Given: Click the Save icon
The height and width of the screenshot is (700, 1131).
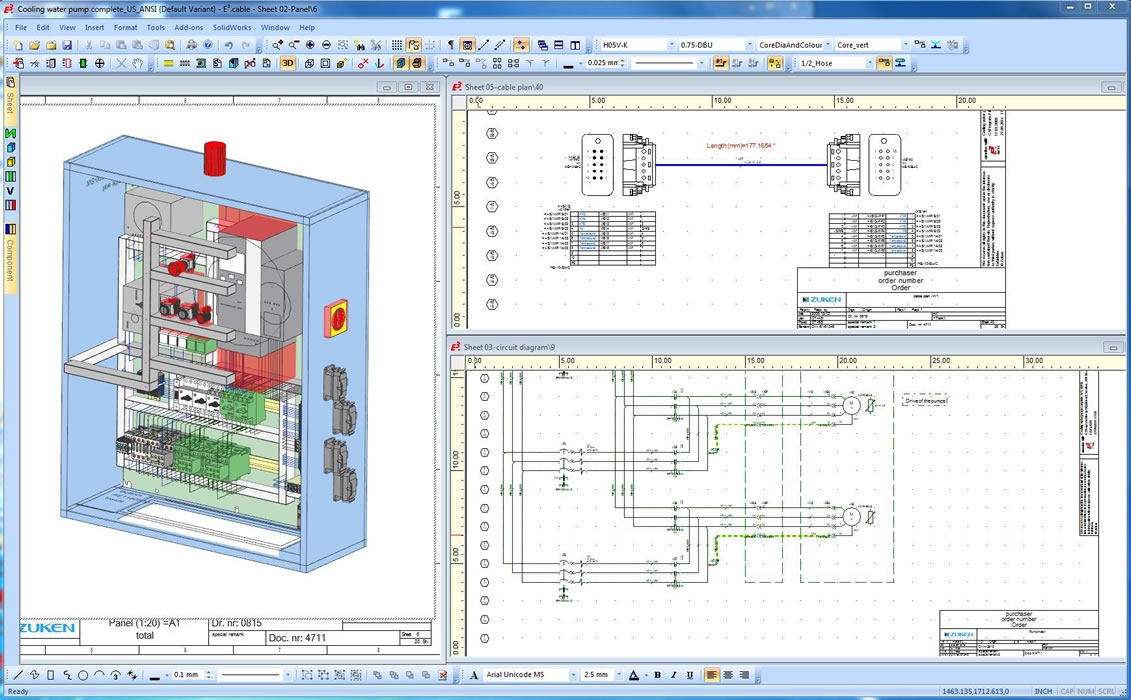Looking at the screenshot, I should point(68,45).
